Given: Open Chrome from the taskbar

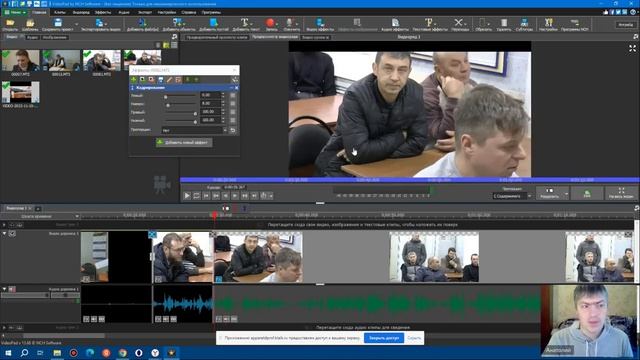Looking at the screenshot, I should pos(122,353).
